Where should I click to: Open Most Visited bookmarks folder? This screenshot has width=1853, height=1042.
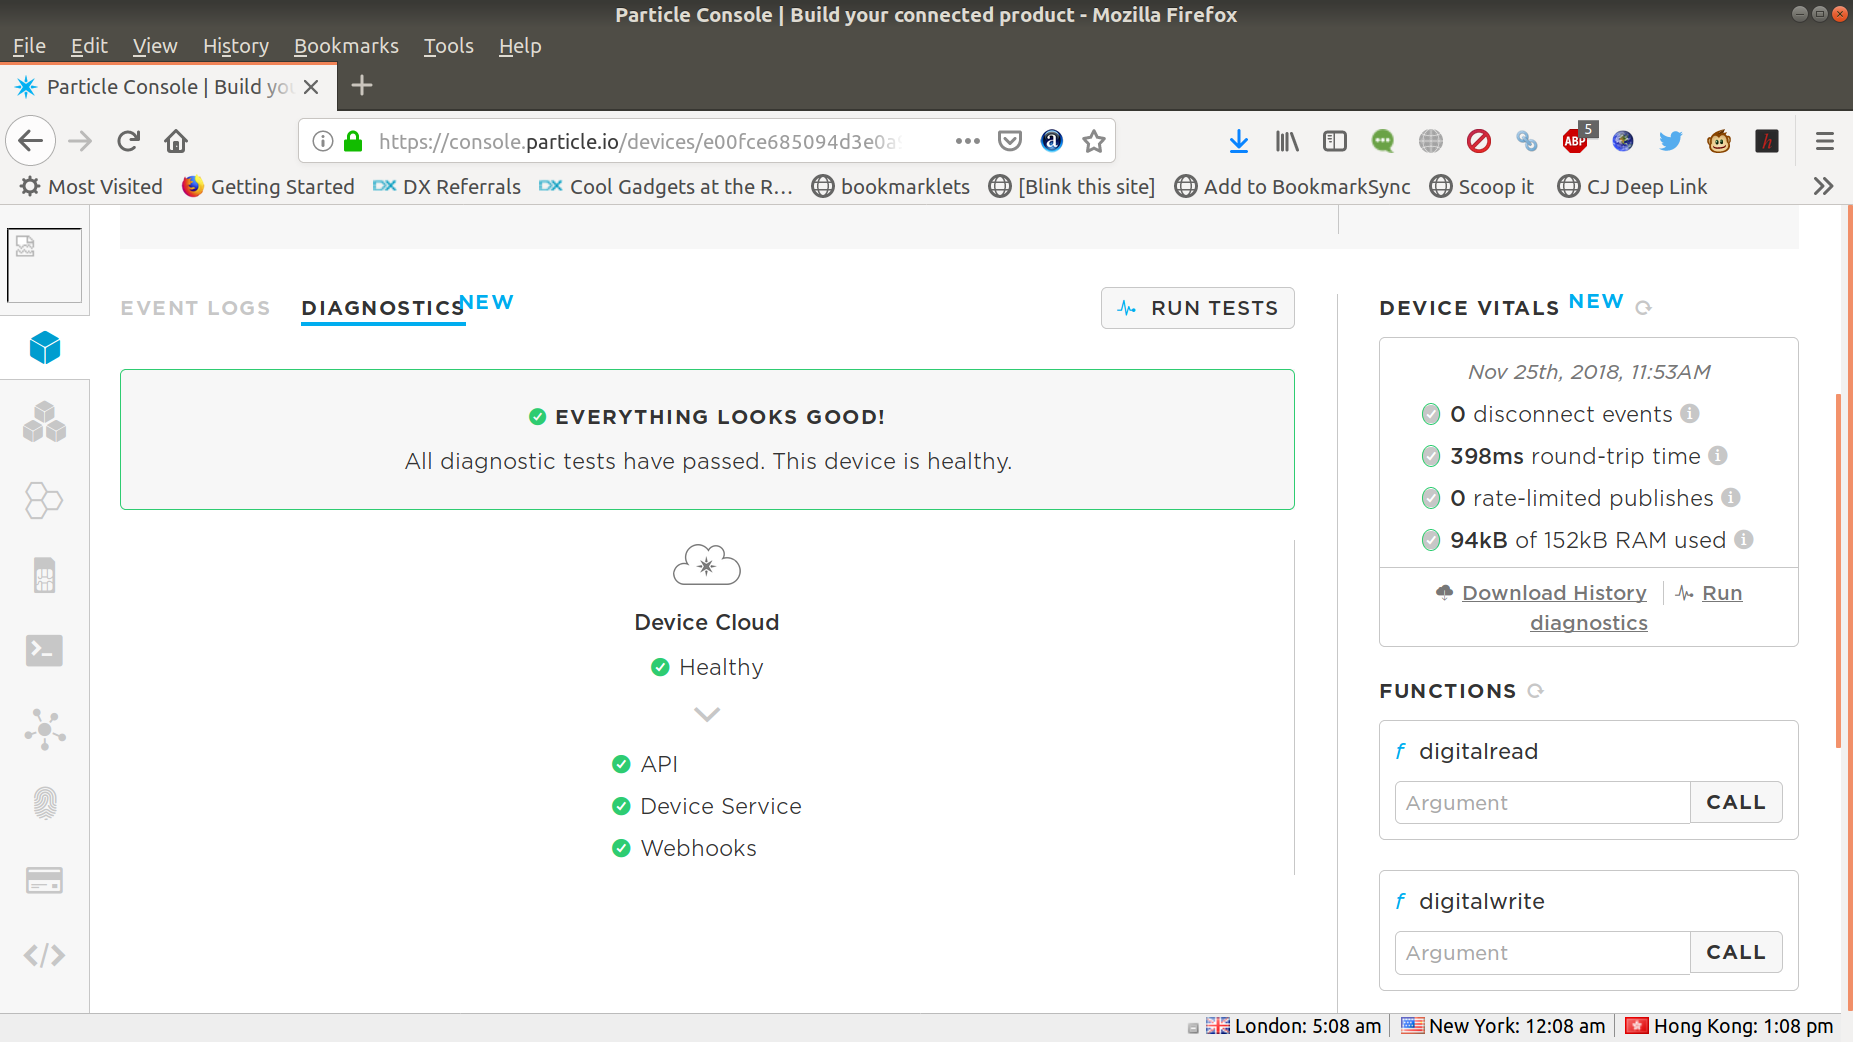(x=91, y=186)
